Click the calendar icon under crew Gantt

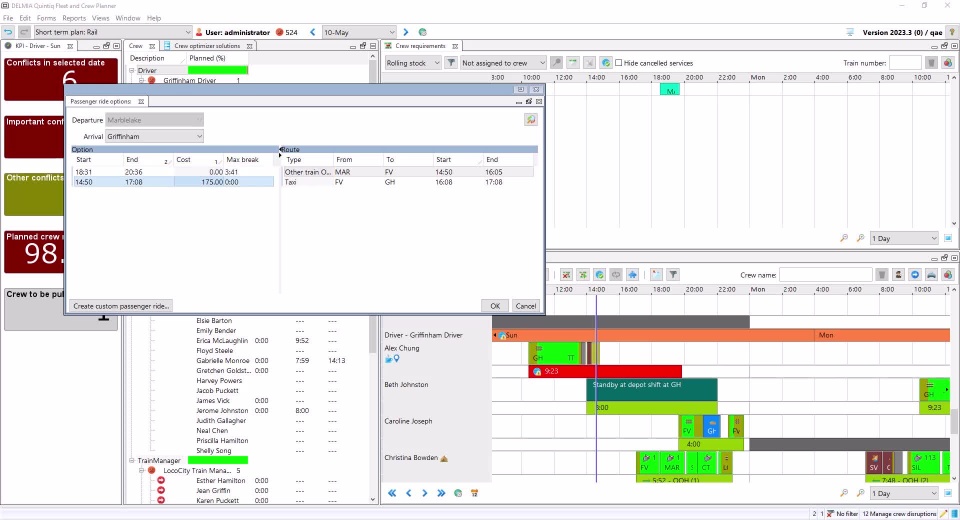point(474,493)
